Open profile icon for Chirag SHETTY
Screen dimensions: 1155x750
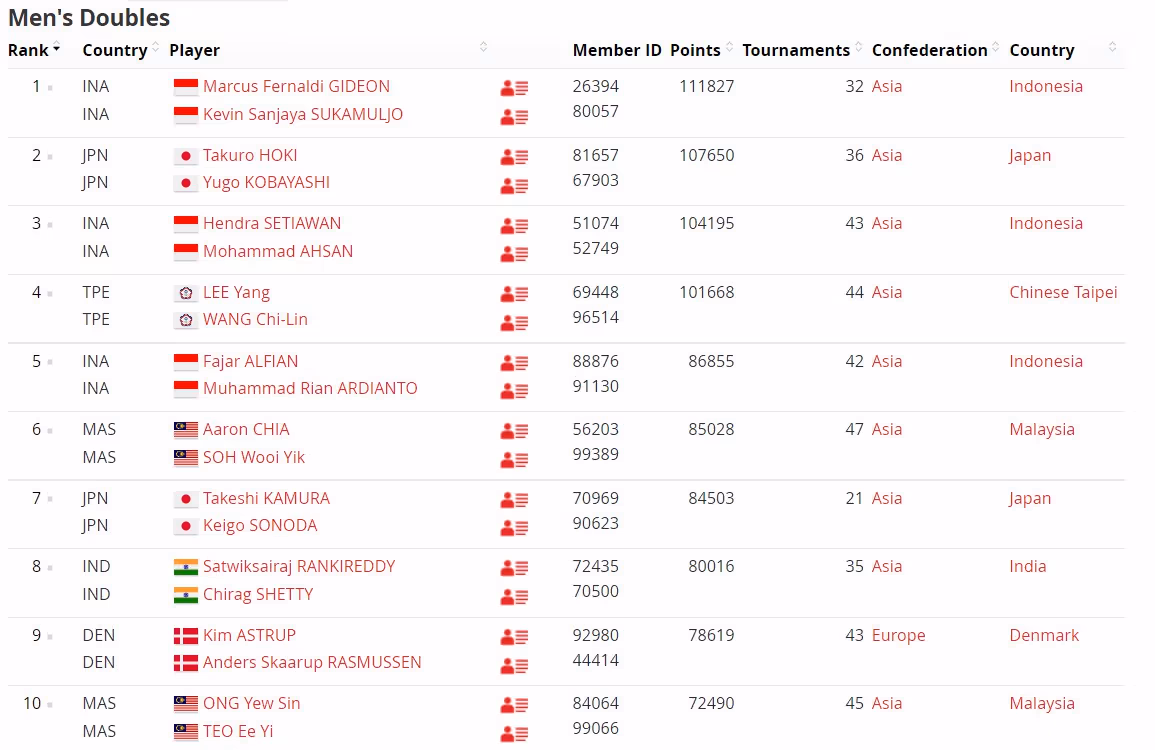pyautogui.click(x=514, y=596)
